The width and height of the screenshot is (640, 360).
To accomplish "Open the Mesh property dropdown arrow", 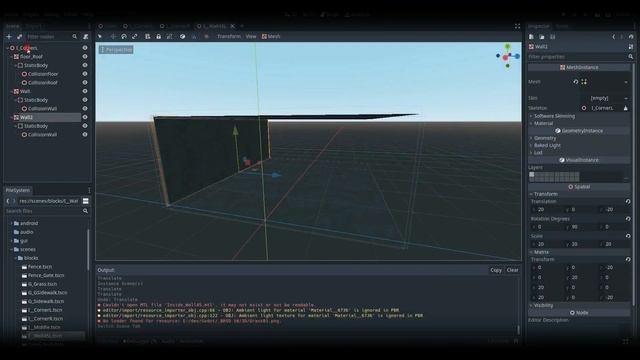I will pyautogui.click(x=626, y=82).
